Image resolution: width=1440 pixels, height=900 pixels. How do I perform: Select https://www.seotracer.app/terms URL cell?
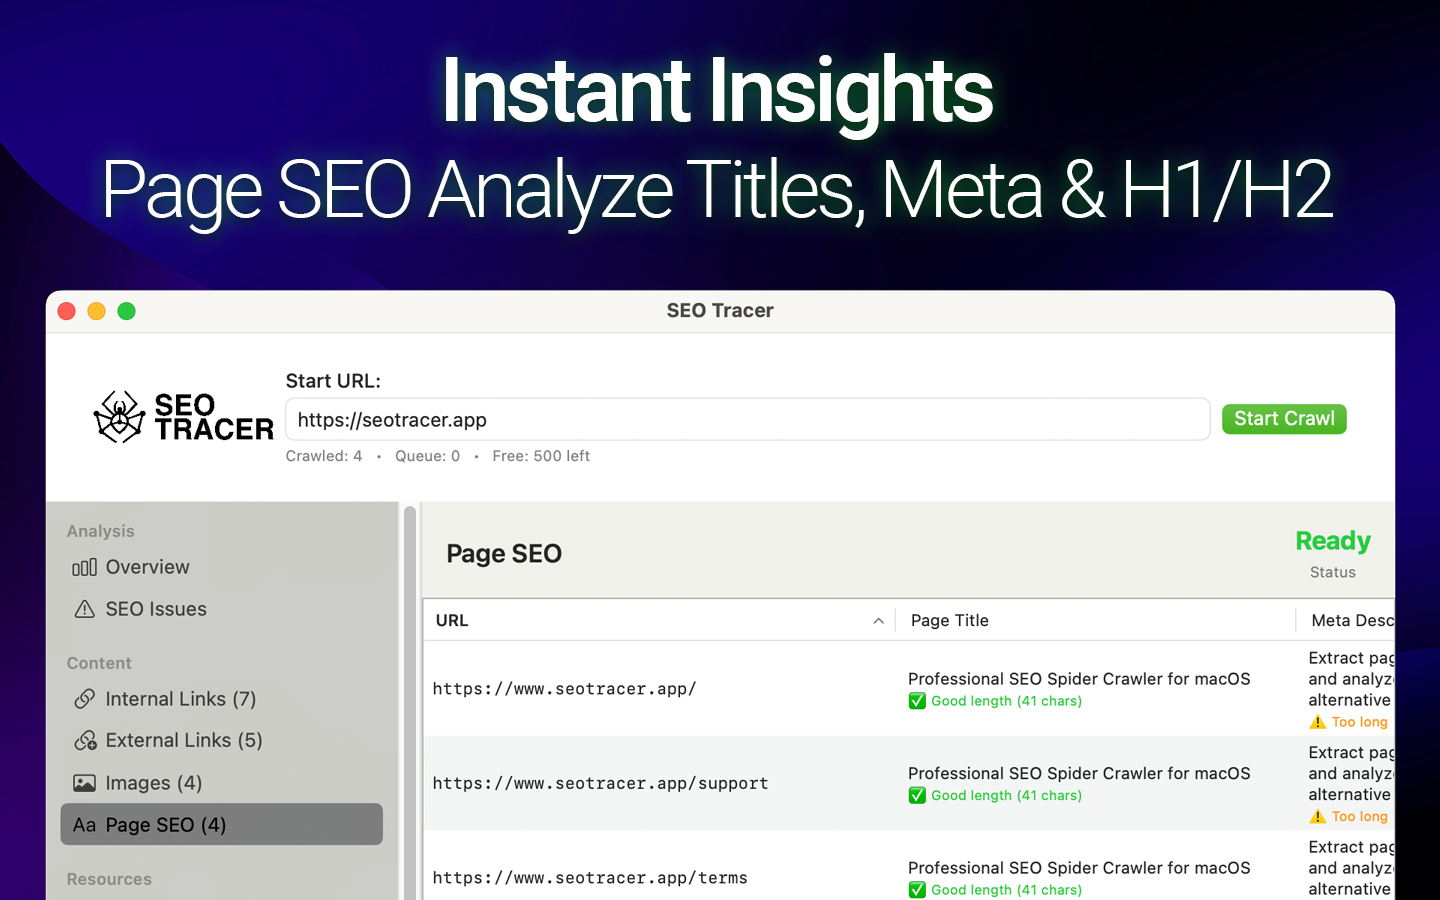tap(590, 878)
